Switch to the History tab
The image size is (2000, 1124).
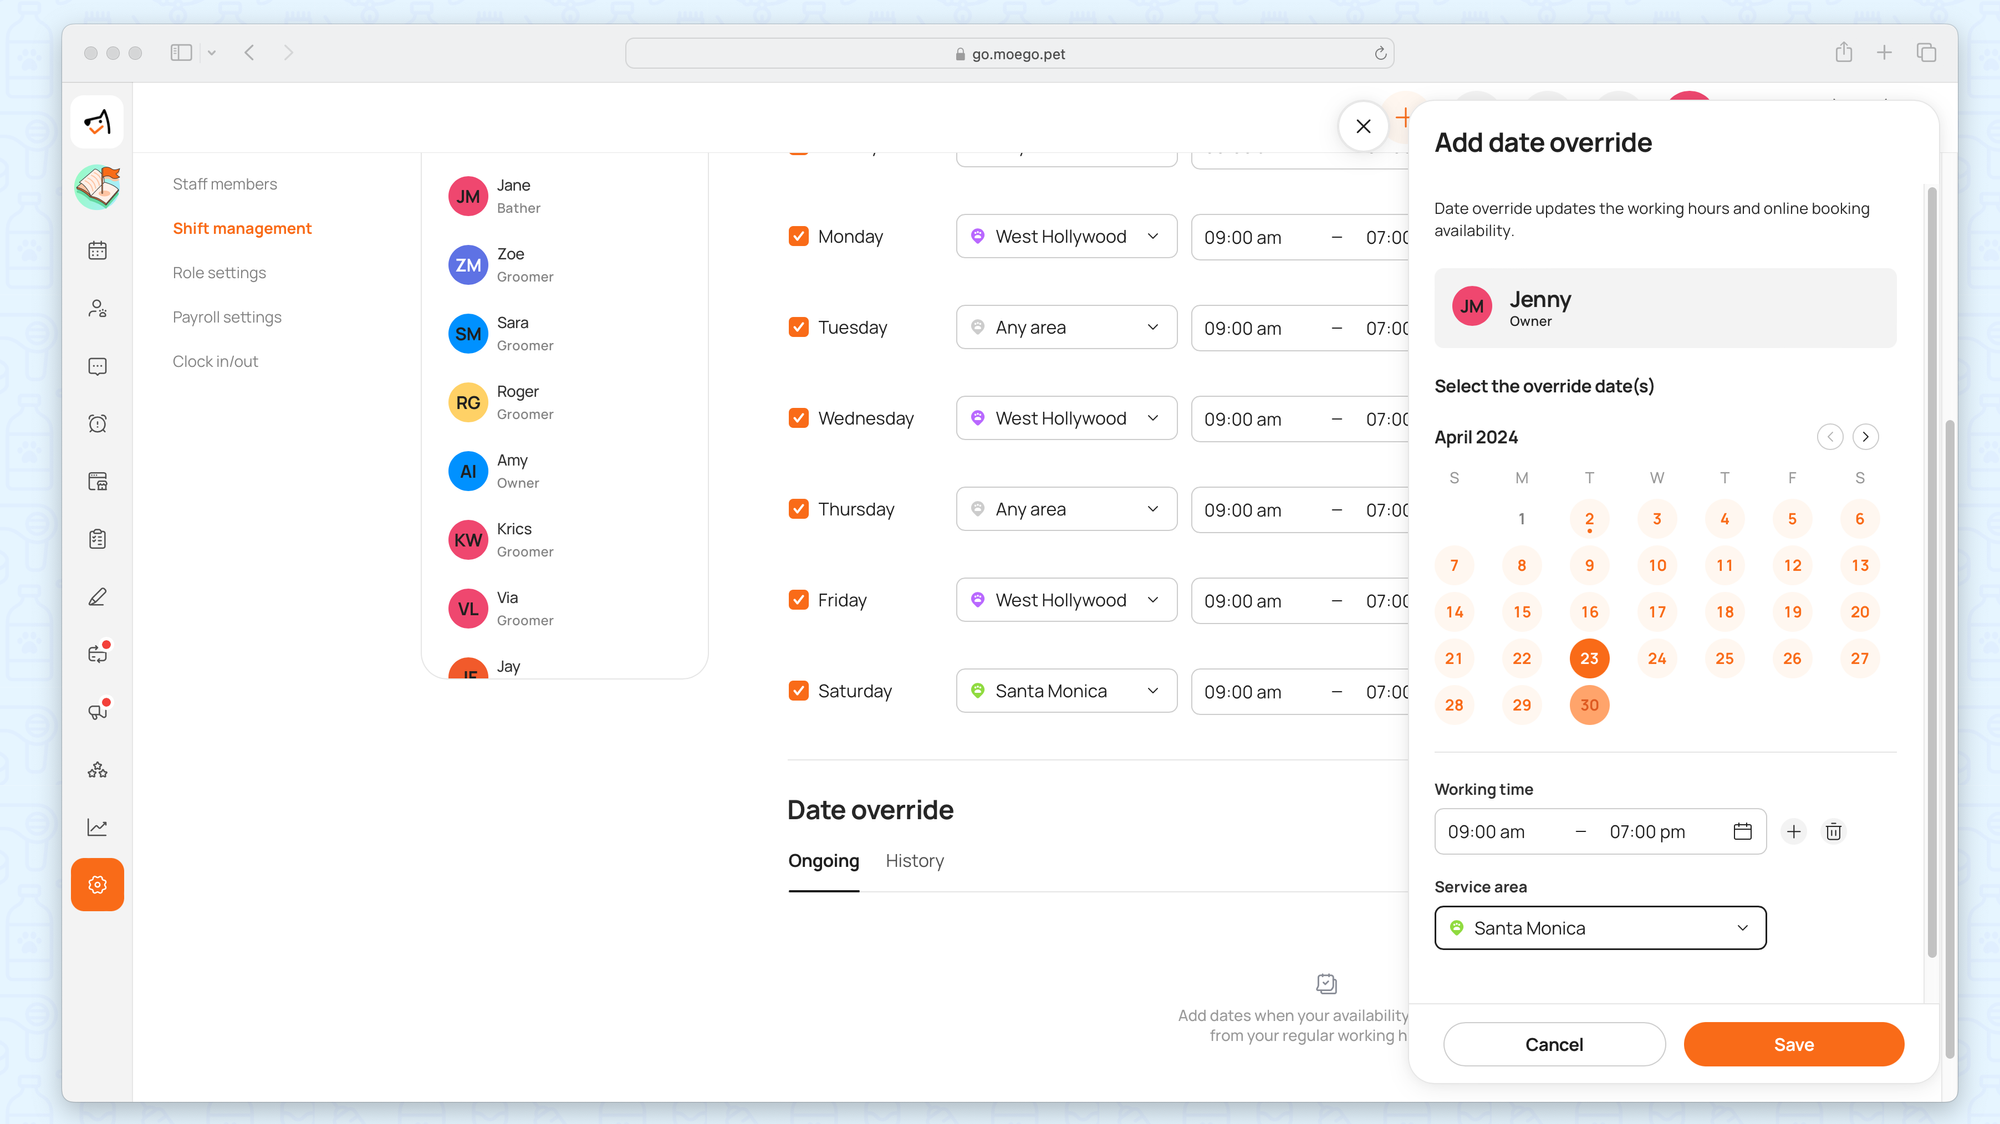click(914, 861)
